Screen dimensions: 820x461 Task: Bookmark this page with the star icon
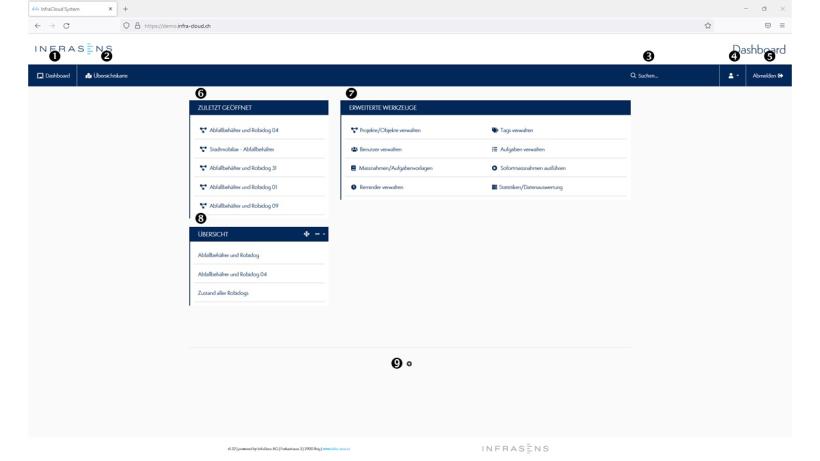coord(708,26)
